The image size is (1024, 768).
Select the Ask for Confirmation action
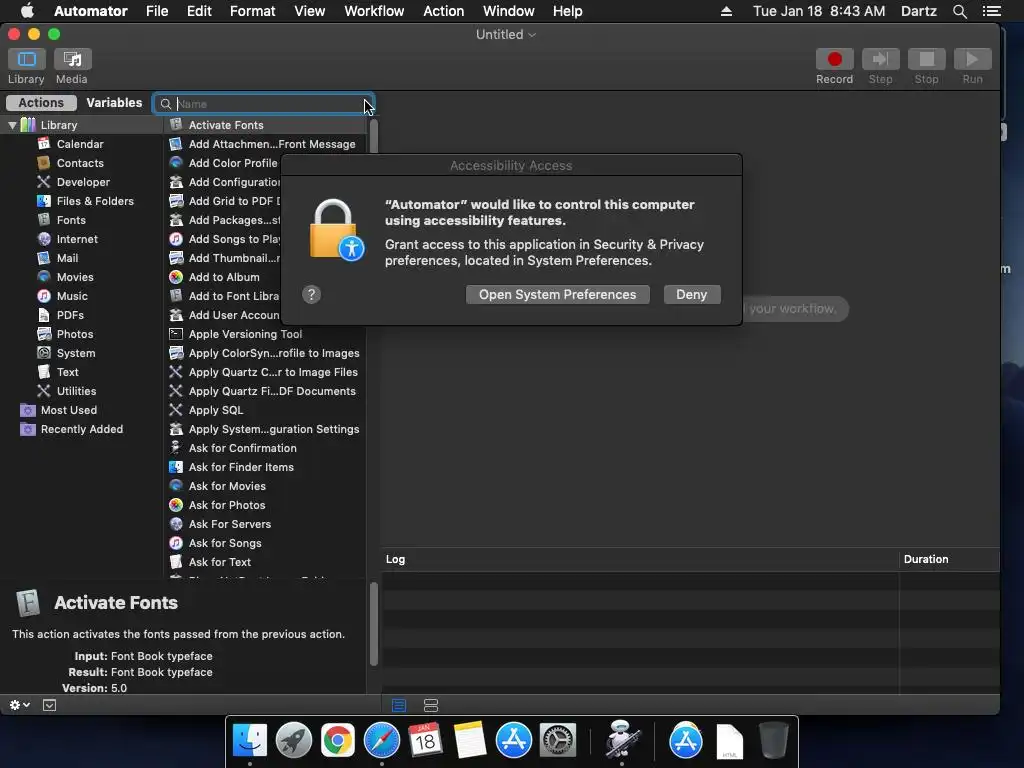[264, 448]
